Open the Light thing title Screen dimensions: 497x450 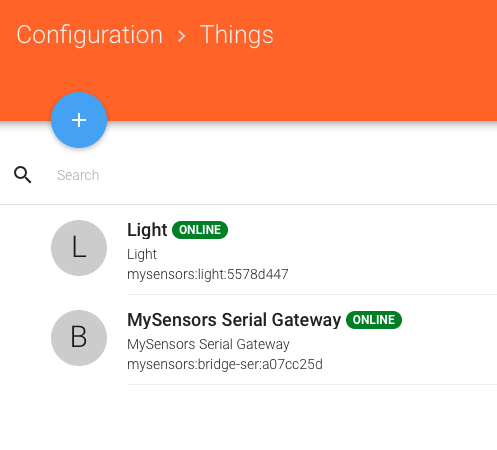click(x=147, y=230)
